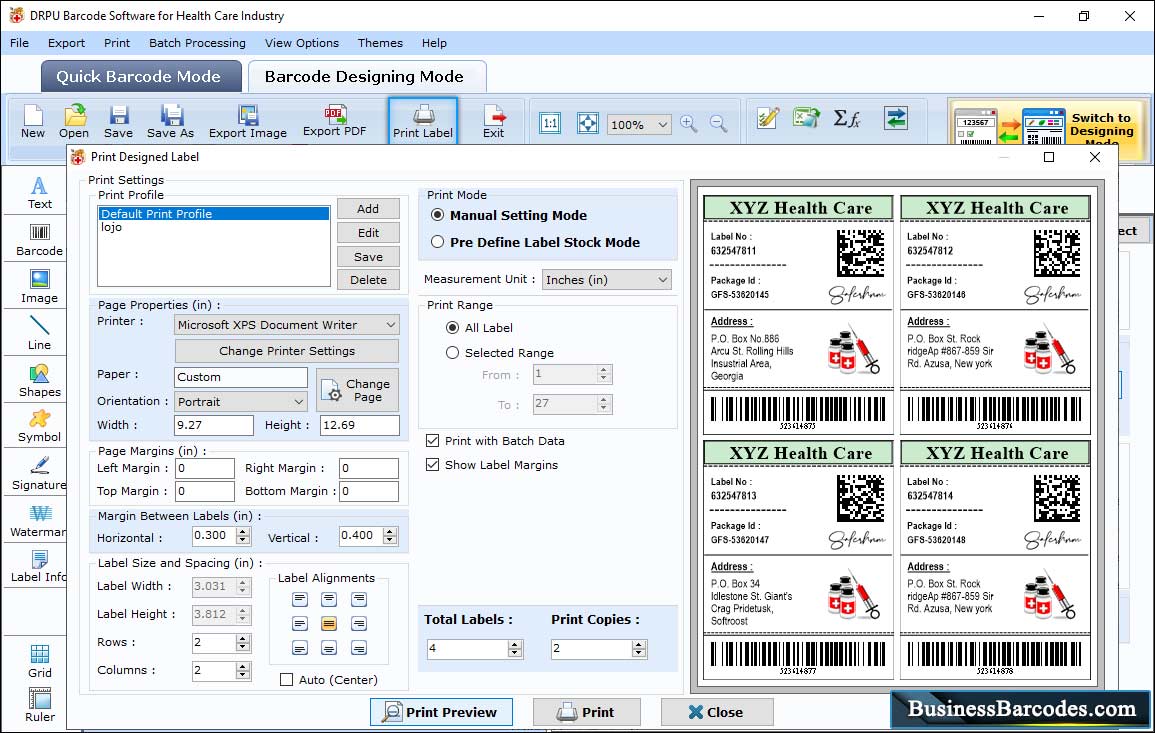The width and height of the screenshot is (1155, 733).
Task: Click Change Printer Settings button
Action: pos(287,351)
